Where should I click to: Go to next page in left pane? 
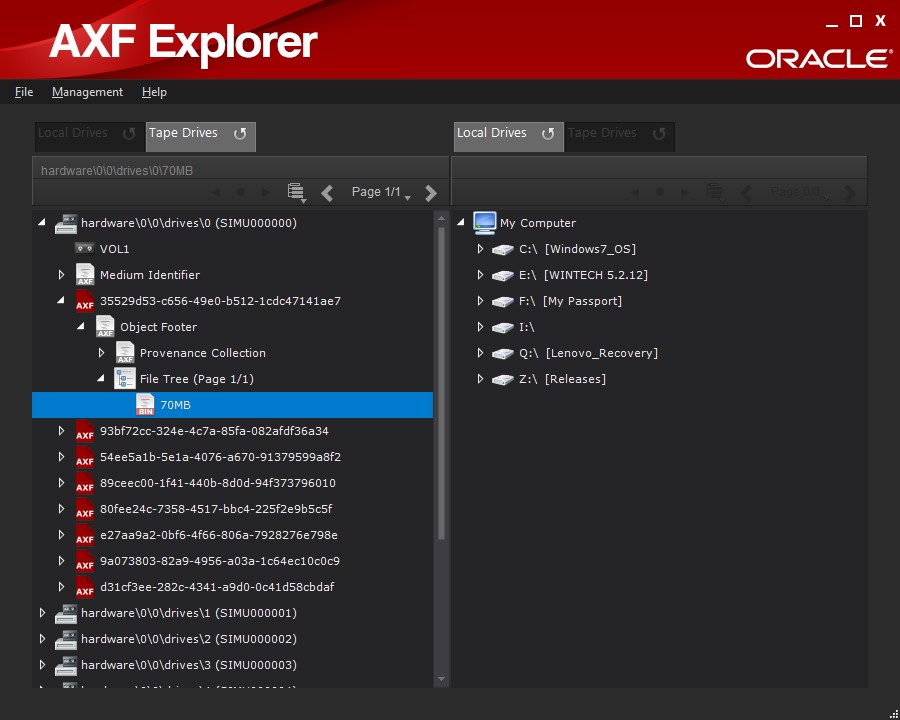click(430, 192)
